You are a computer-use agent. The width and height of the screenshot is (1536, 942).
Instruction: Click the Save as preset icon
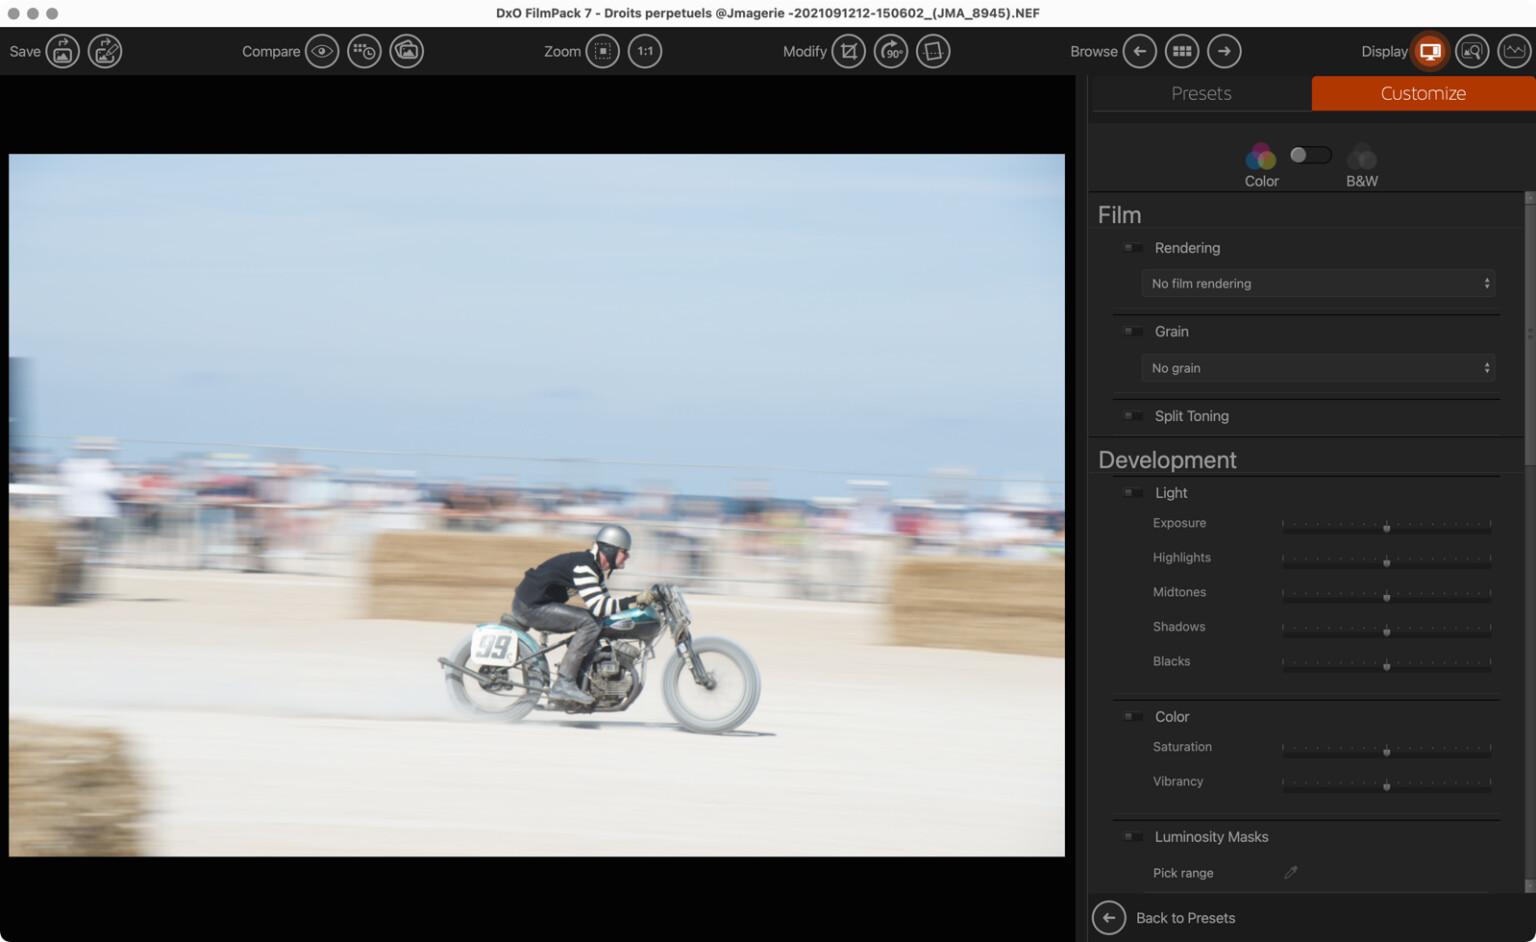[105, 51]
